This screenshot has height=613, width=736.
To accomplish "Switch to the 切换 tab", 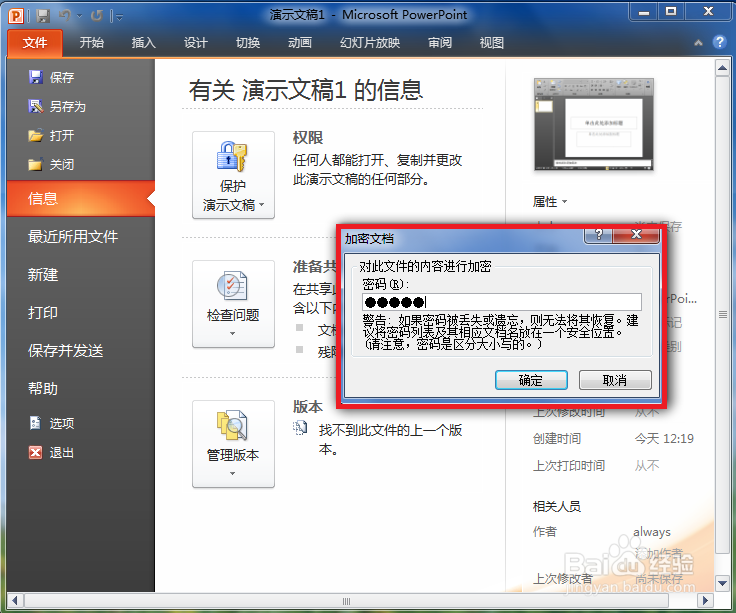I will point(247,43).
